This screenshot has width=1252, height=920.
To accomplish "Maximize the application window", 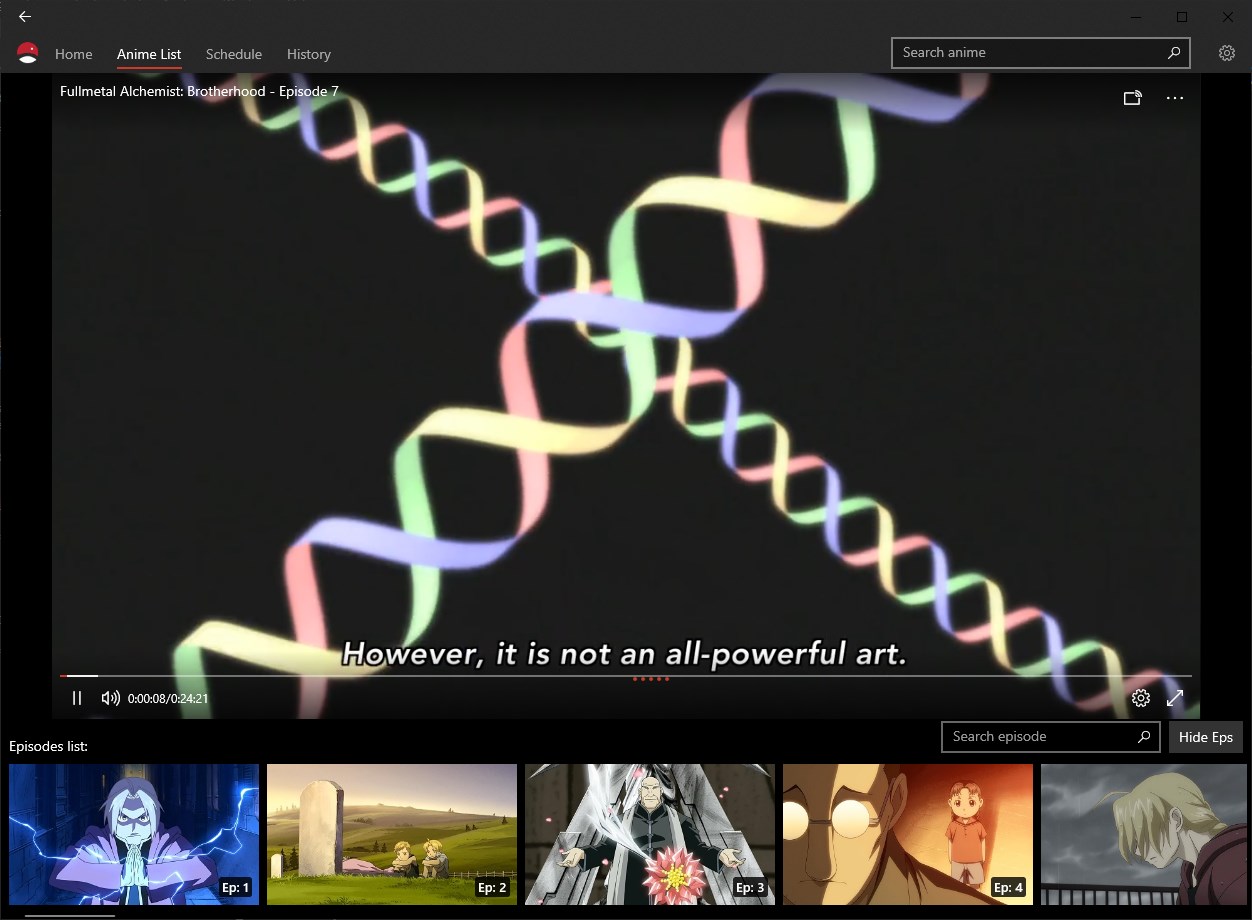I will point(1182,17).
